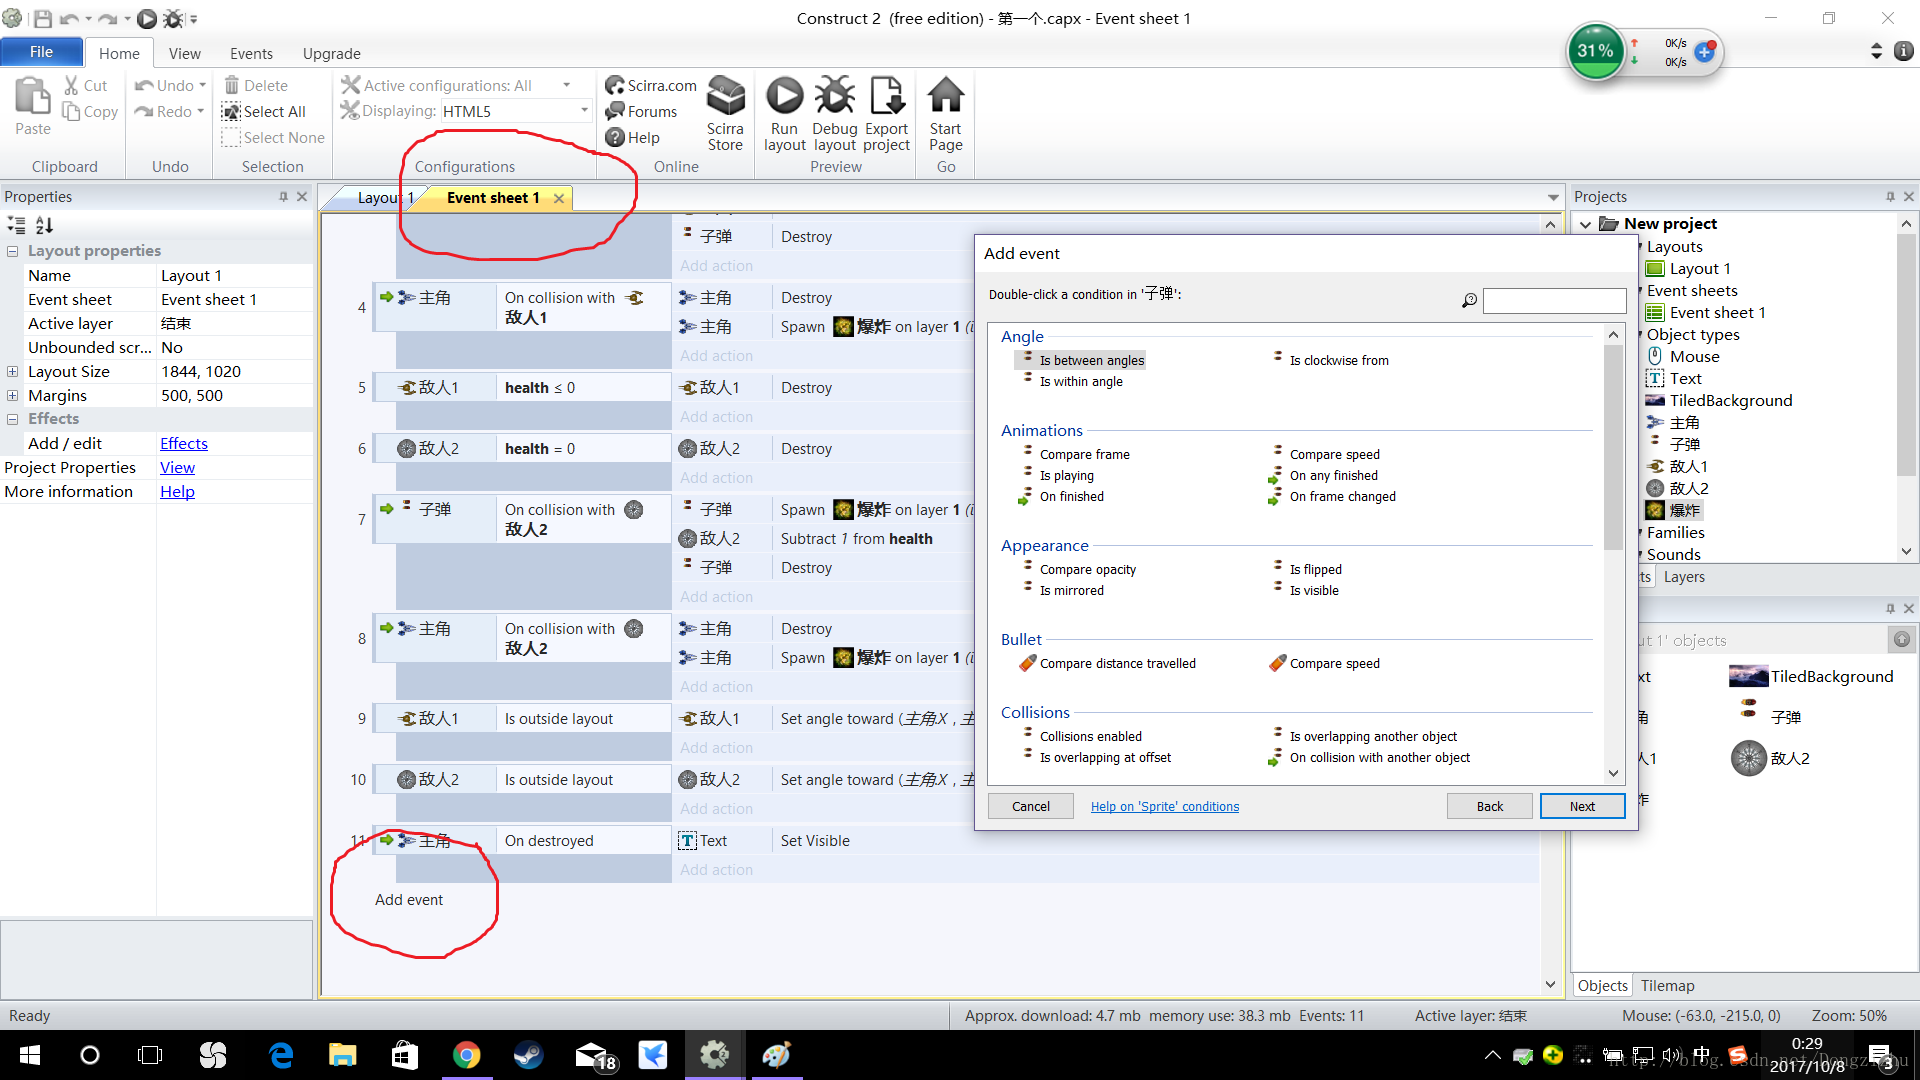Open Scirra.com online link

coord(651,85)
